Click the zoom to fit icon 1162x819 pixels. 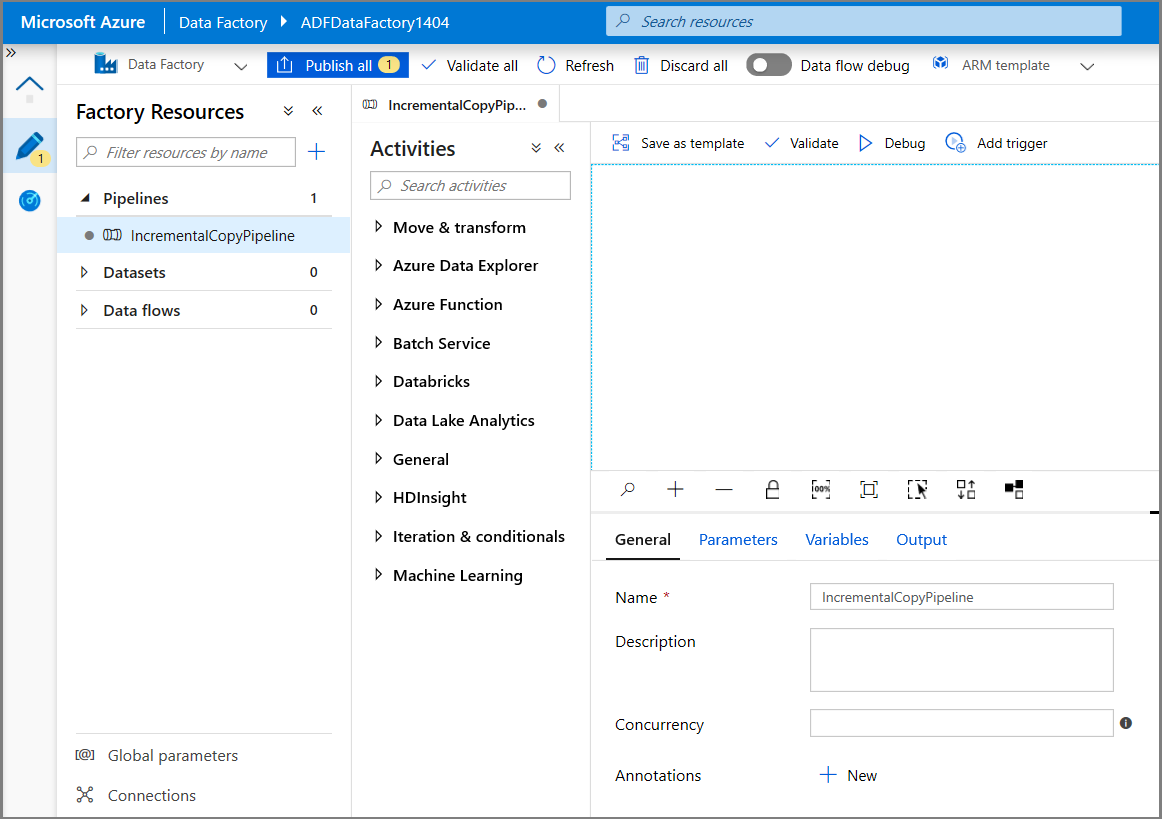click(869, 489)
